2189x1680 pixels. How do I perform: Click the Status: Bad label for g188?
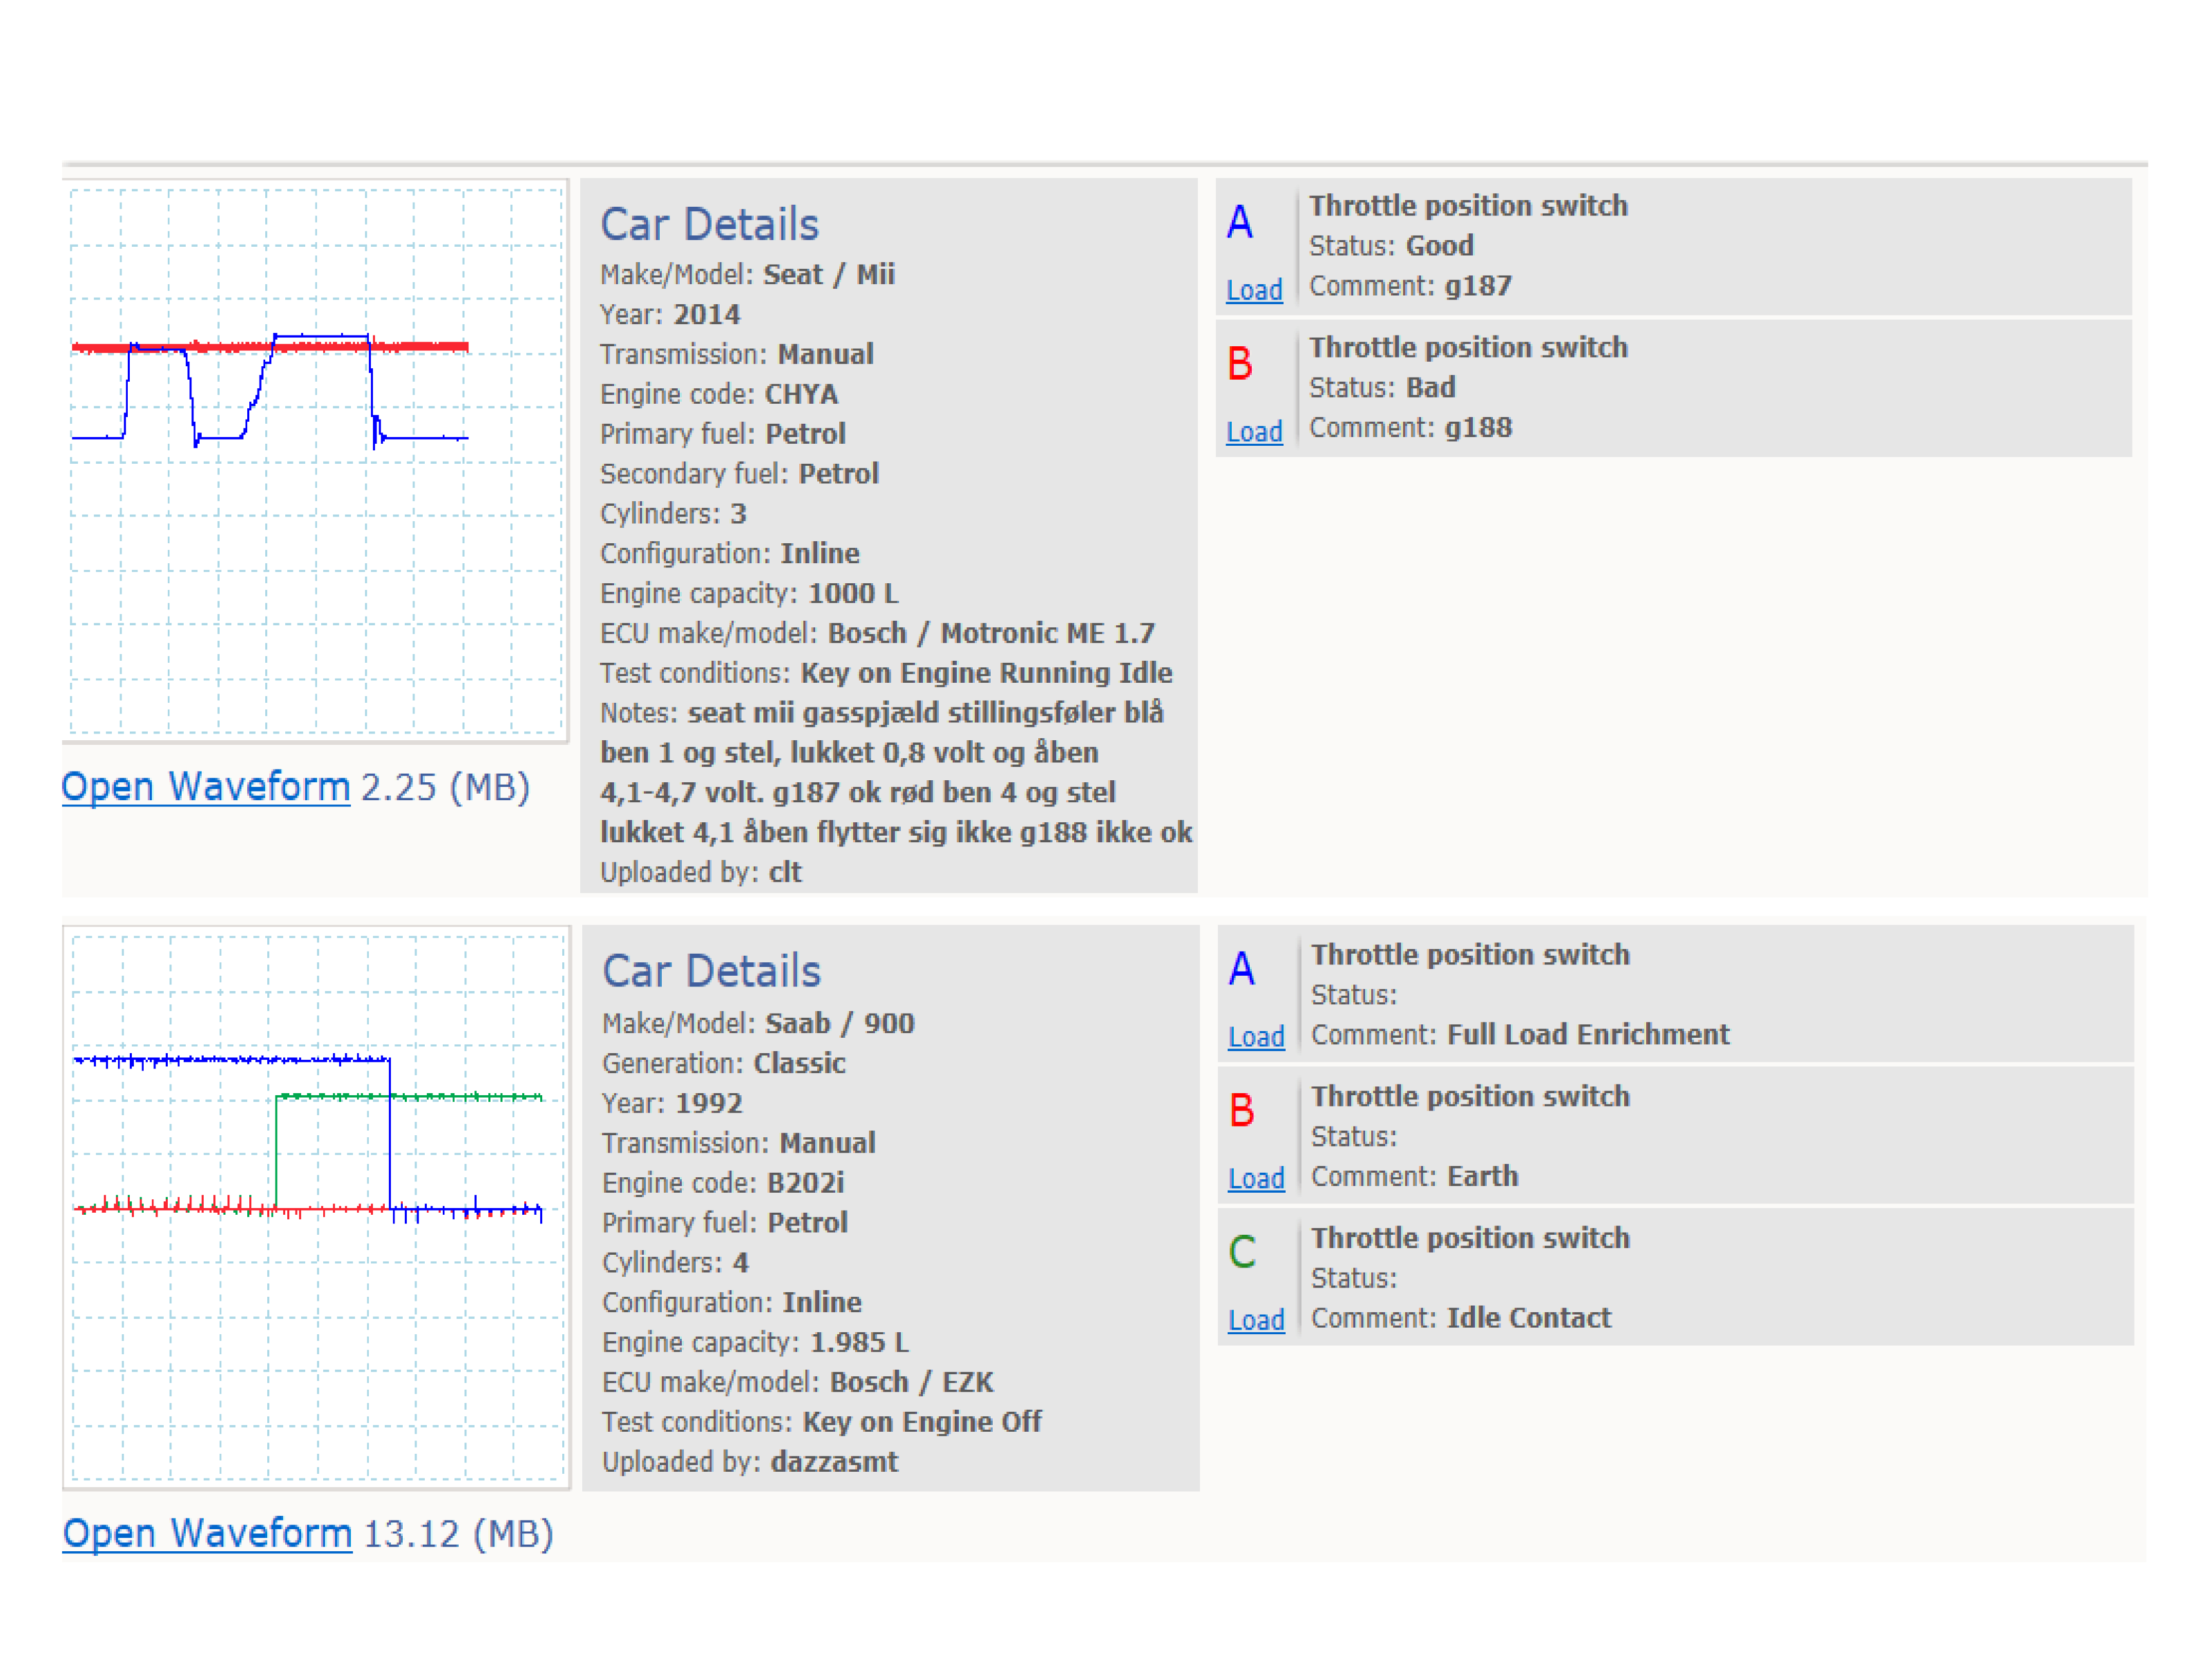1382,388
